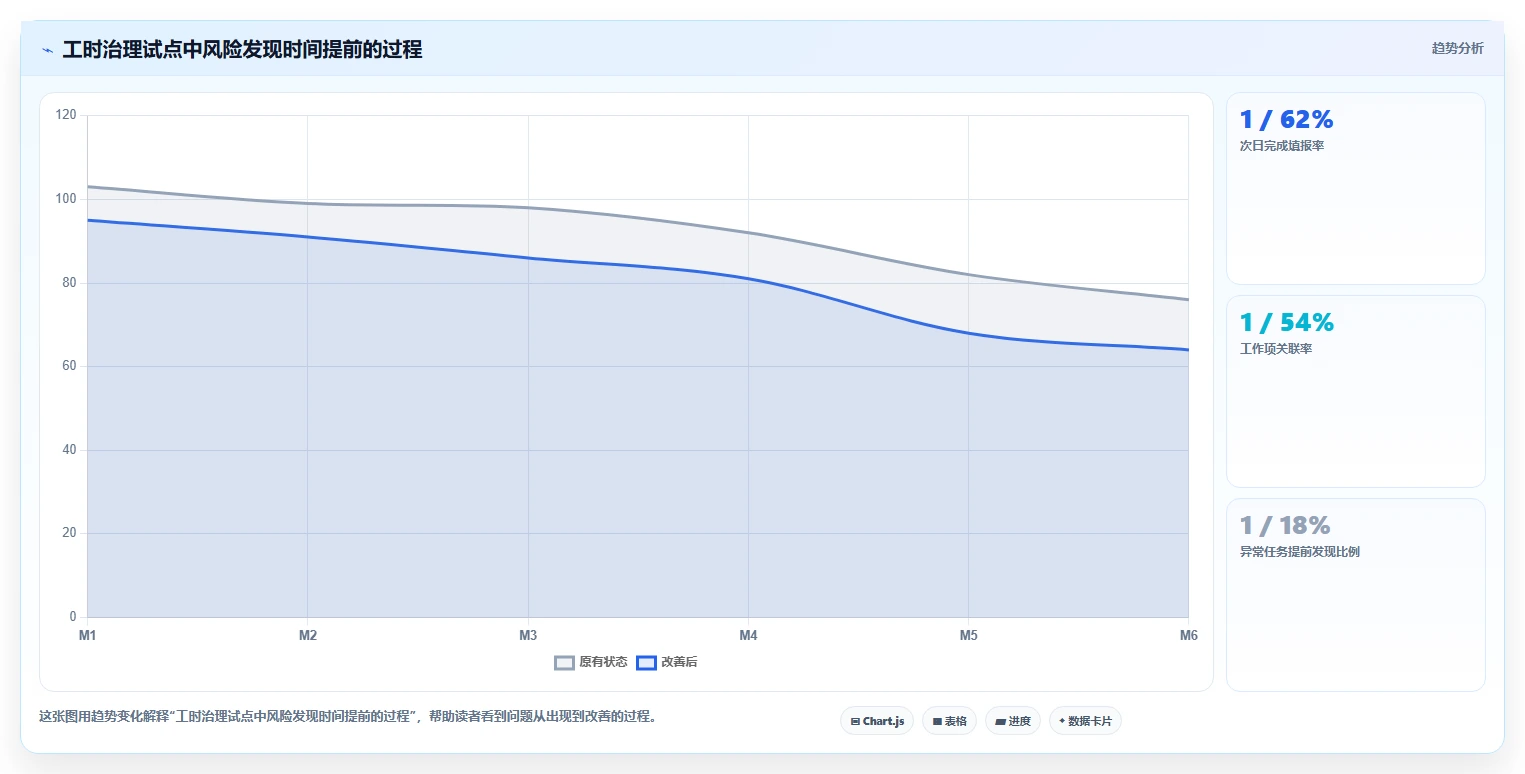This screenshot has height=774, width=1525.
Task: Click the Chart.js tag icon
Action: point(855,721)
